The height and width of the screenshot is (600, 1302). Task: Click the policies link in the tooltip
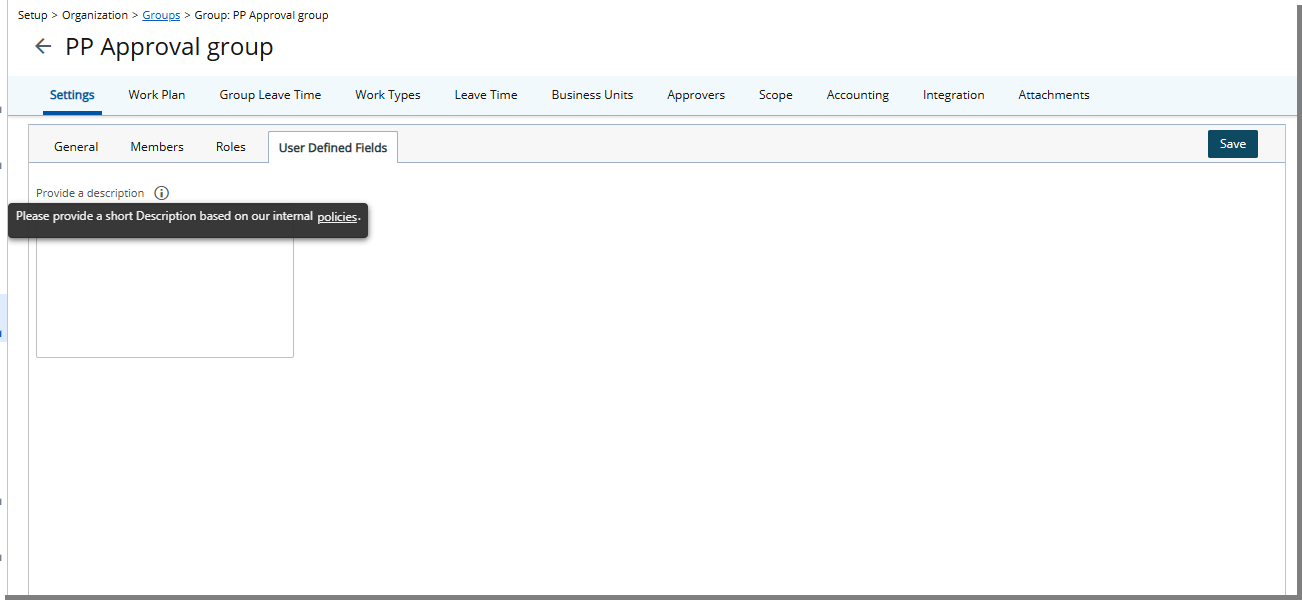point(337,216)
